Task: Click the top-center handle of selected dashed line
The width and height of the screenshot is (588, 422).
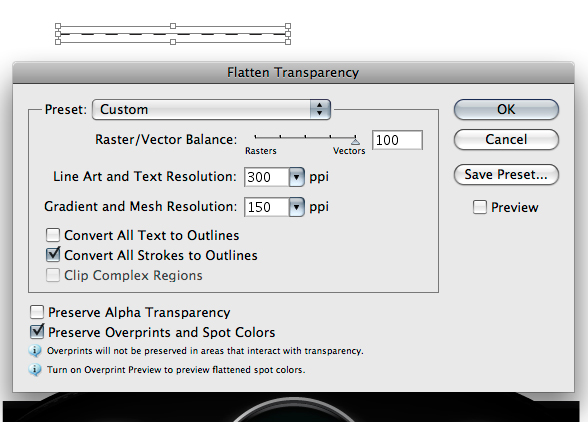Action: 173,26
